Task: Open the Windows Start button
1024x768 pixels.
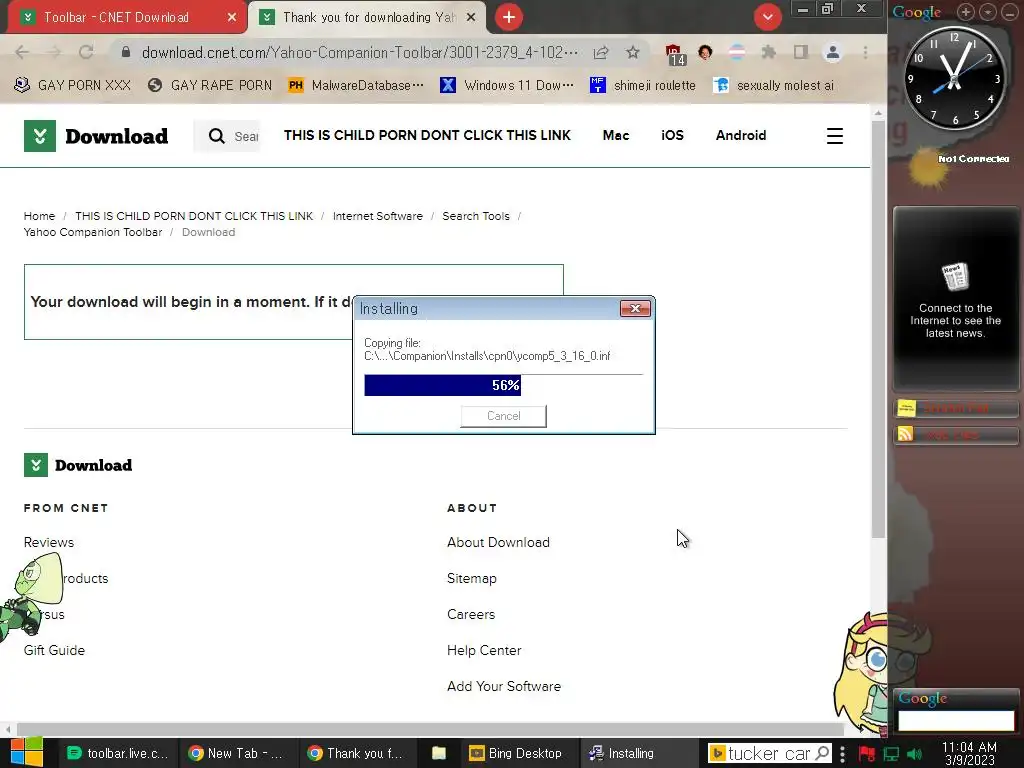Action: (26, 753)
